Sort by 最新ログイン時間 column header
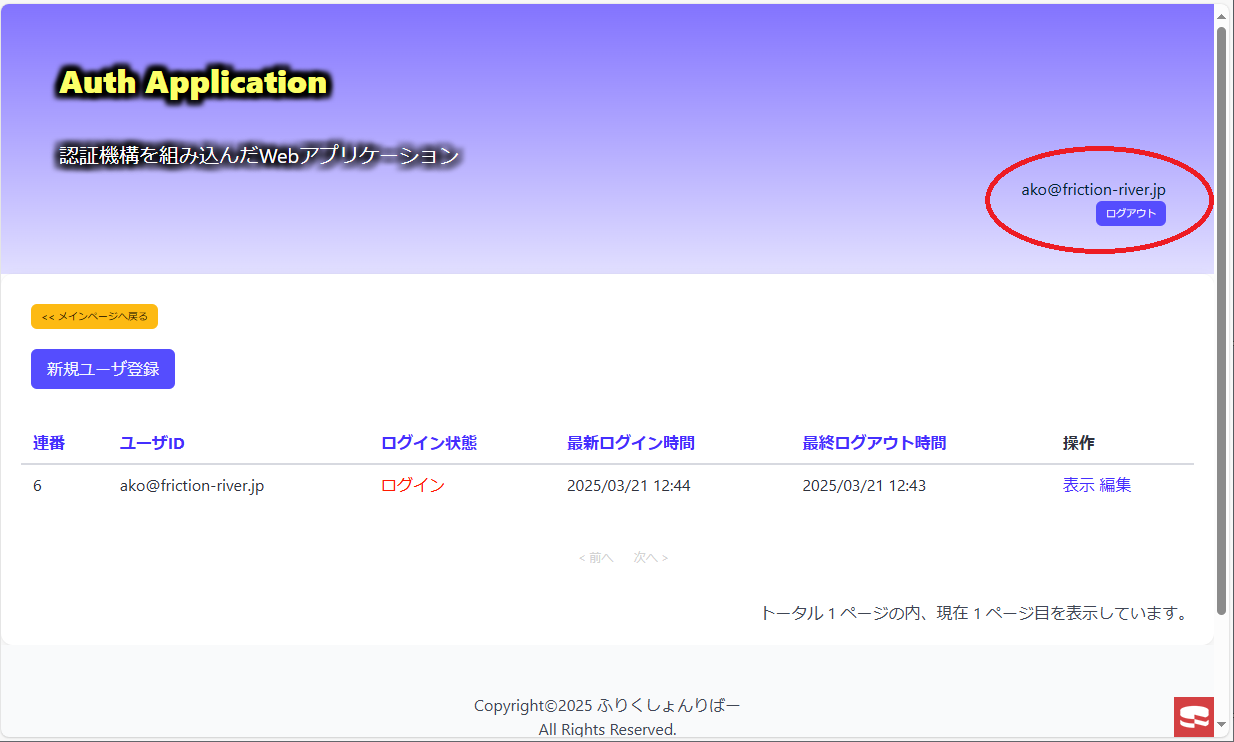The height and width of the screenshot is (742, 1234). [631, 443]
